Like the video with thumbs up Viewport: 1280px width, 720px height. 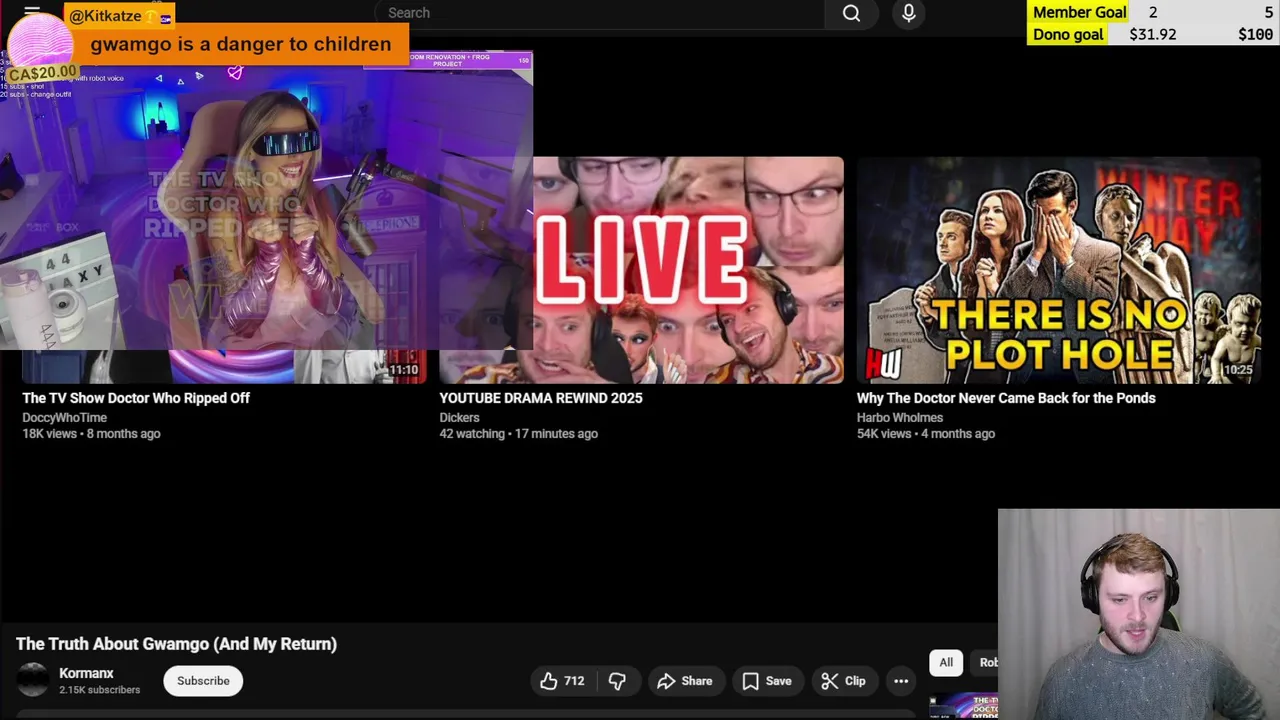pyautogui.click(x=562, y=681)
